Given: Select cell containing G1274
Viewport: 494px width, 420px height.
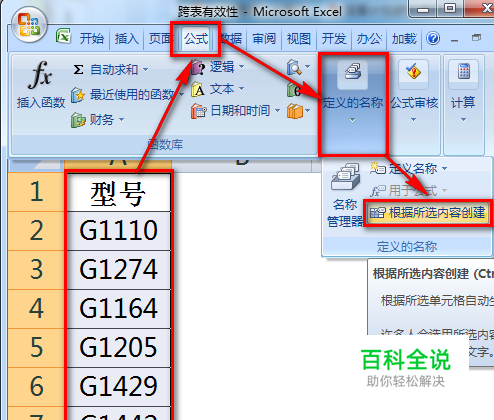Looking at the screenshot, I should 118,270.
